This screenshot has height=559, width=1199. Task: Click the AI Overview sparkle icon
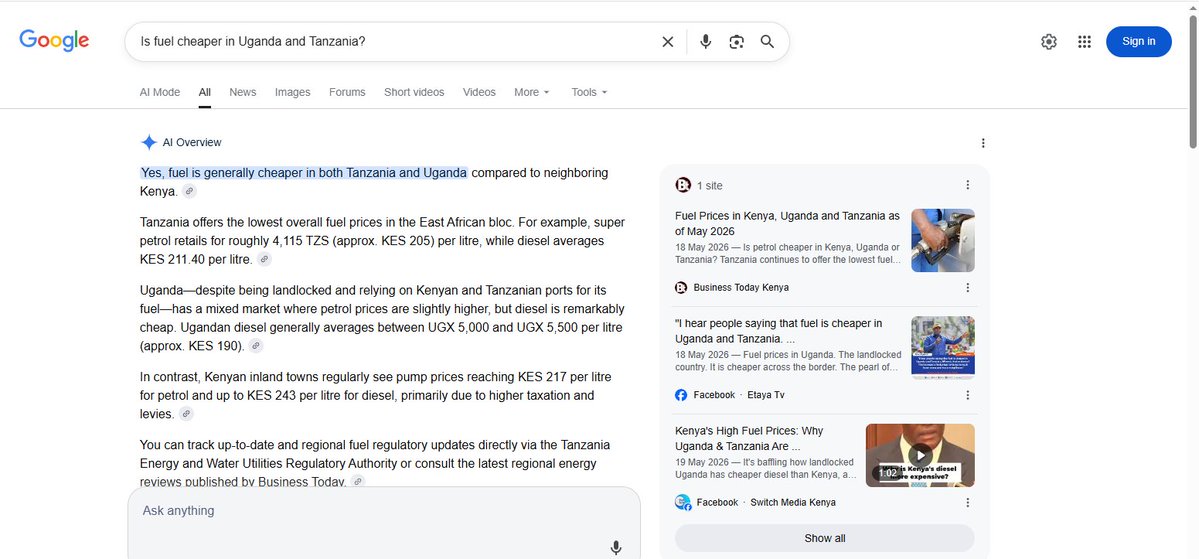click(148, 142)
